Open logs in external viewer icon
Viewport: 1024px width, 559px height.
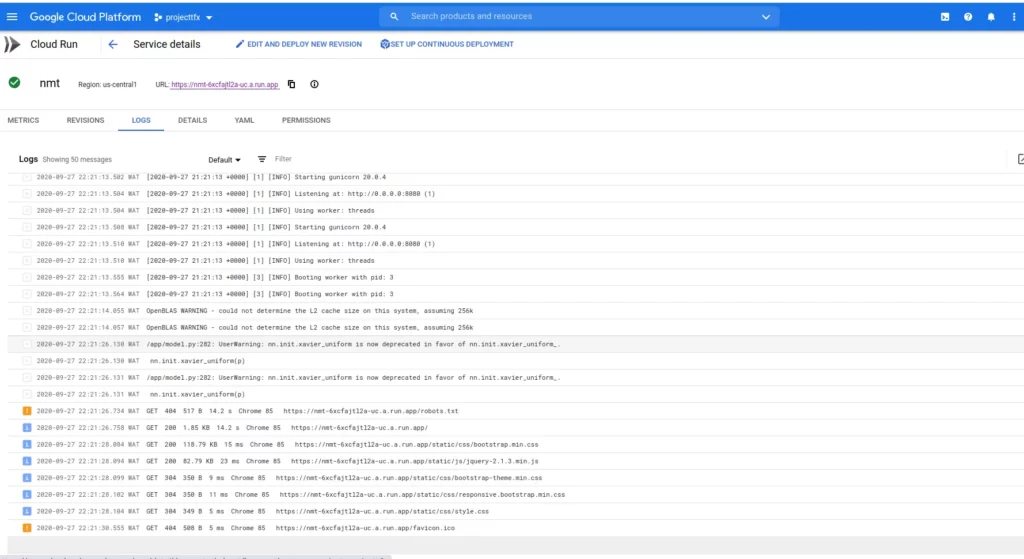[x=1020, y=159]
